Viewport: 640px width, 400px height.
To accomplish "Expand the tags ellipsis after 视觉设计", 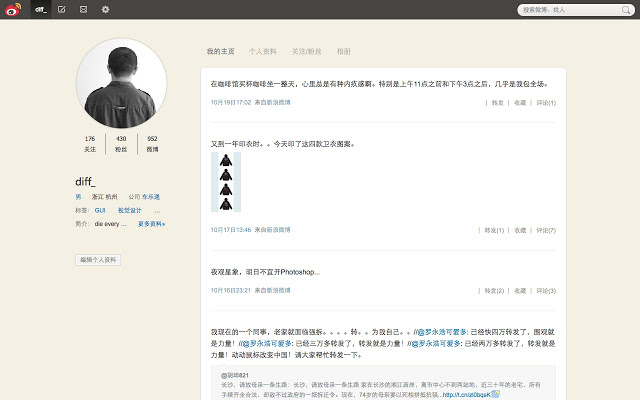I will point(157,211).
